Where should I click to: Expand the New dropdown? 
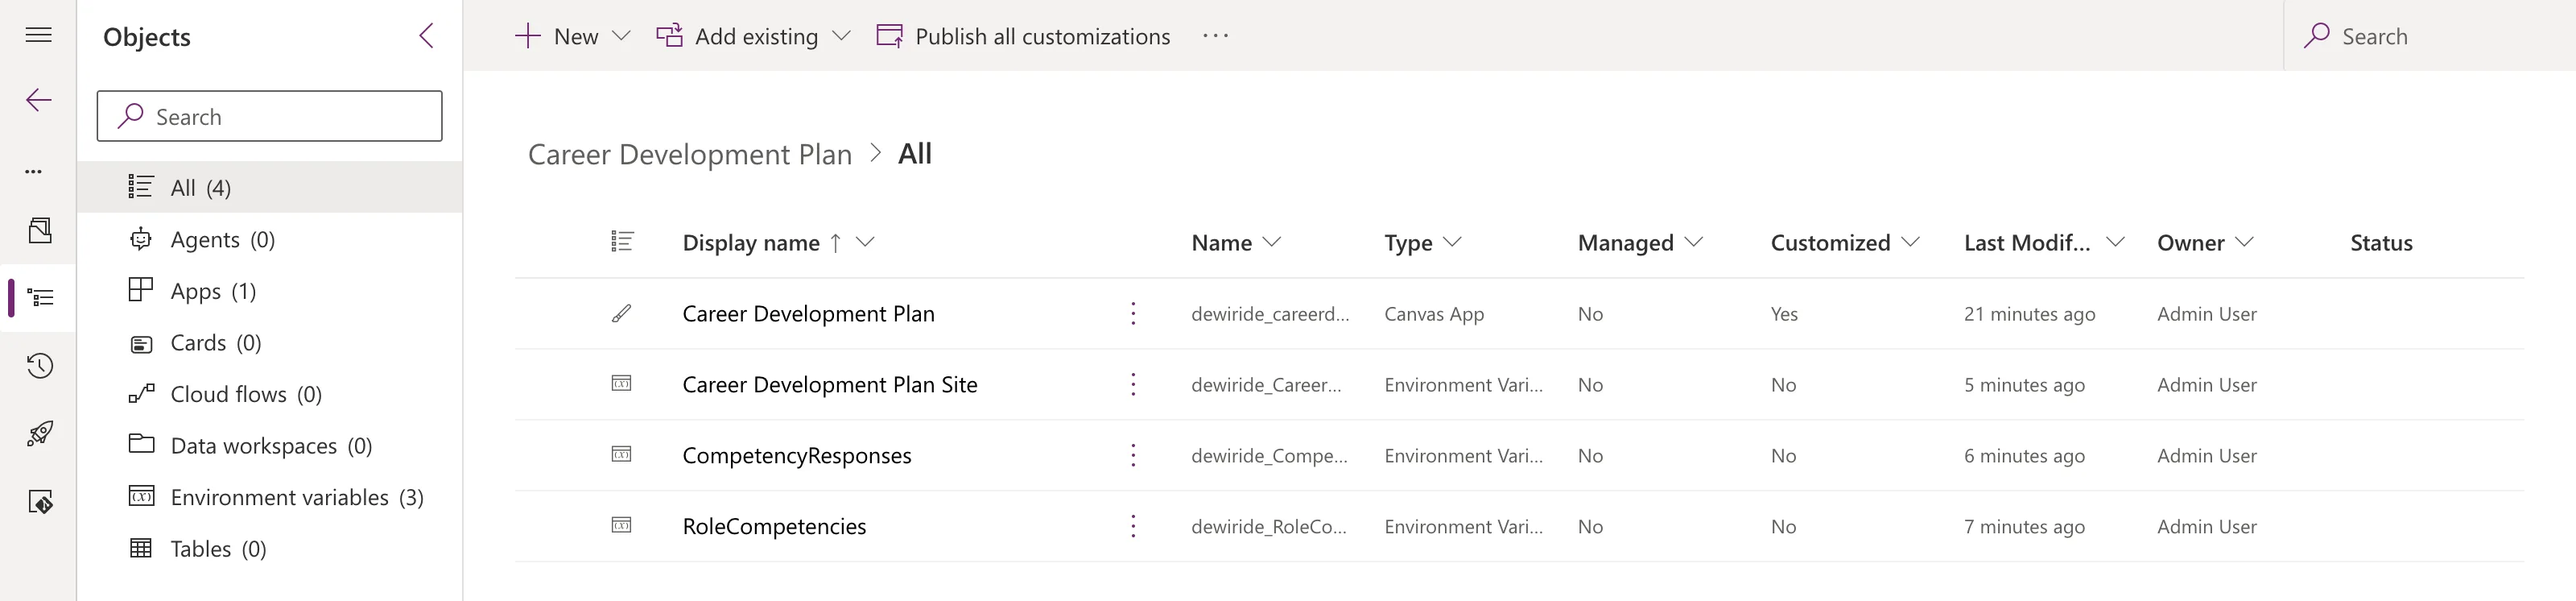pos(621,36)
